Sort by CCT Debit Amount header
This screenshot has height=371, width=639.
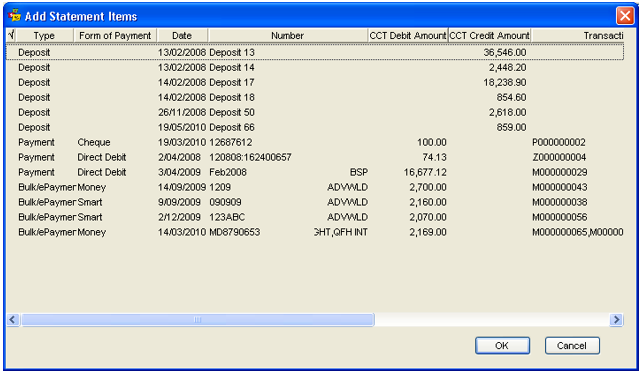[x=408, y=35]
